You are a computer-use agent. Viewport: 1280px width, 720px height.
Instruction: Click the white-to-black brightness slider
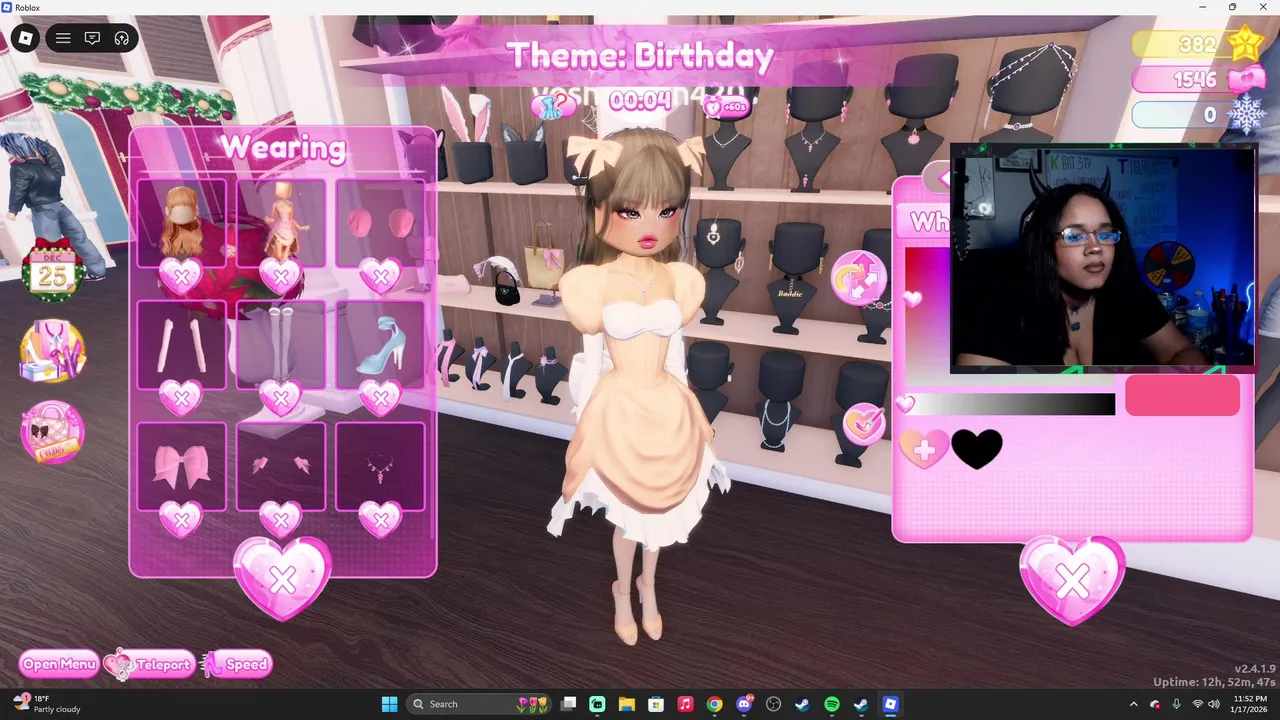tap(1010, 404)
